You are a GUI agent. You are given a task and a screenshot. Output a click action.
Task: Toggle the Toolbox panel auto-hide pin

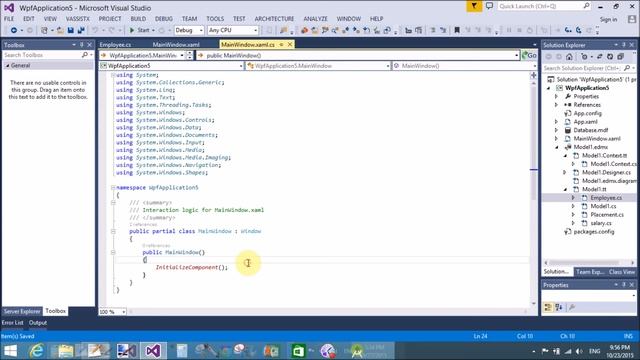coord(82,45)
